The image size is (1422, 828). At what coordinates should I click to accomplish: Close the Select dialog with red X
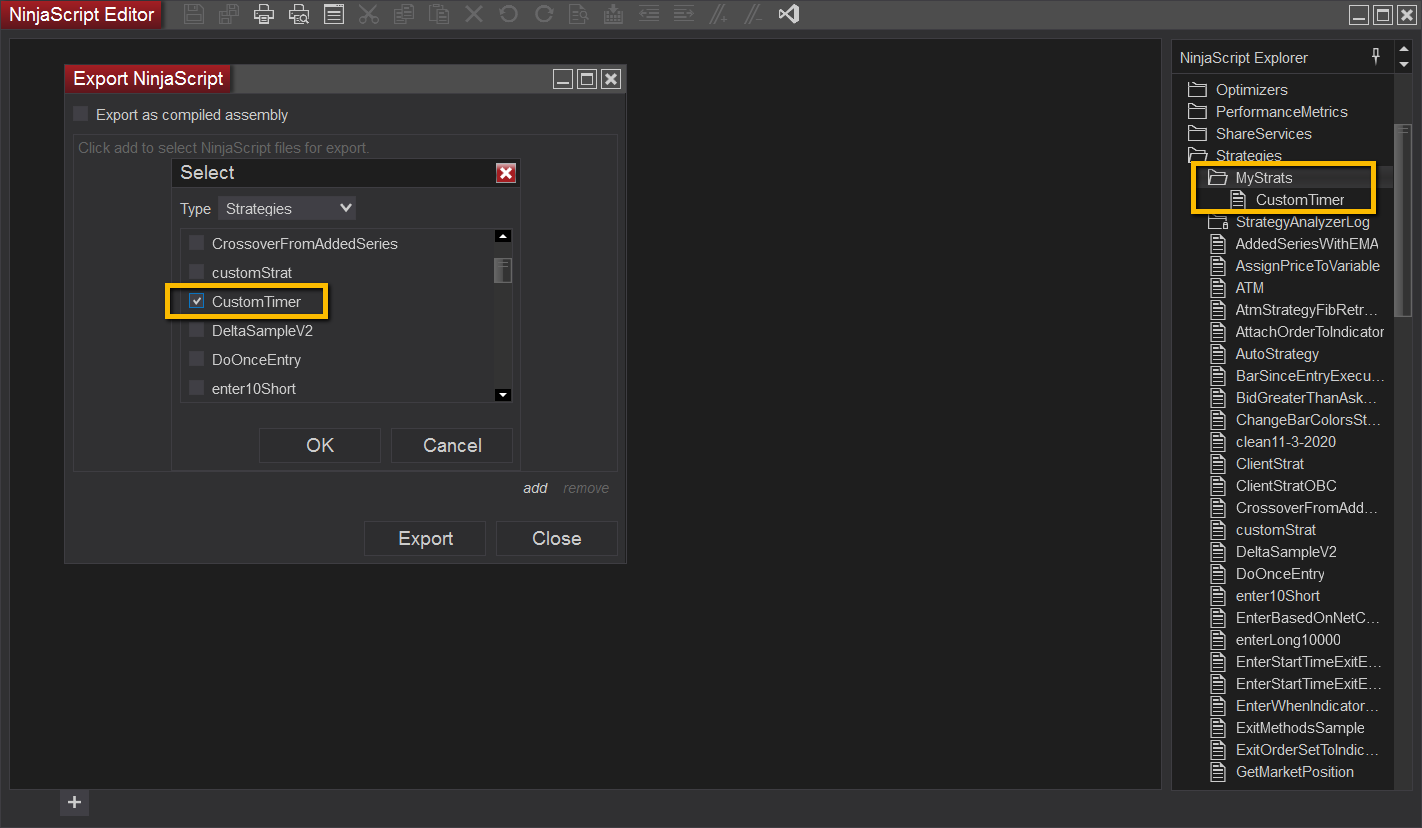click(506, 173)
